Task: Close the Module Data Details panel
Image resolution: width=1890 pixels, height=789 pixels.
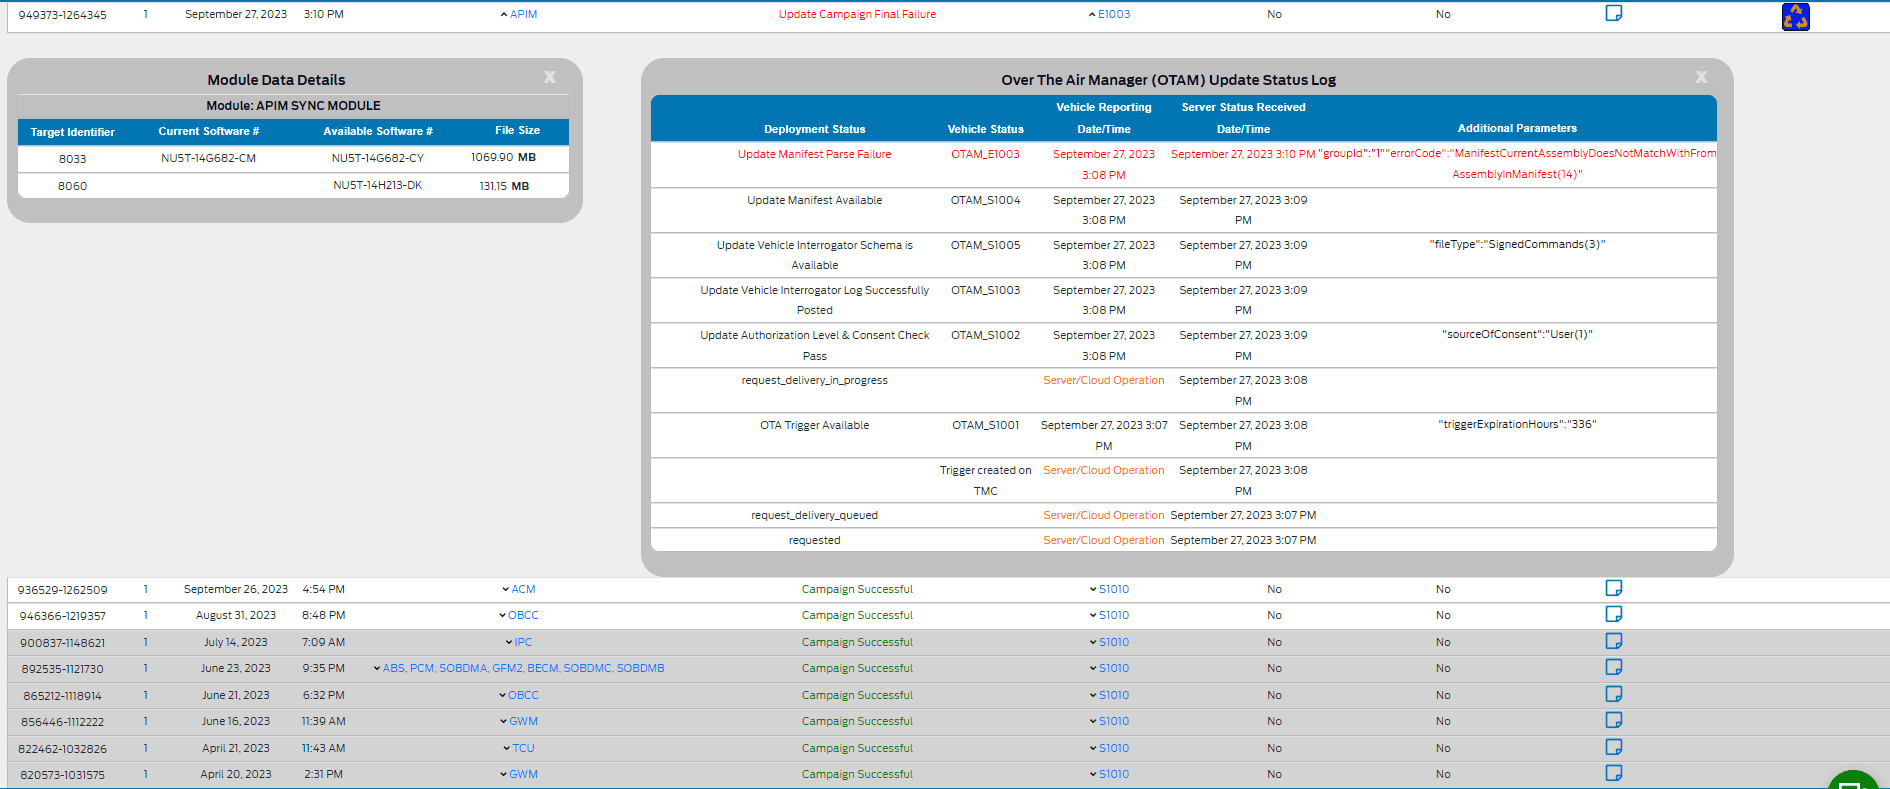Action: point(549,77)
